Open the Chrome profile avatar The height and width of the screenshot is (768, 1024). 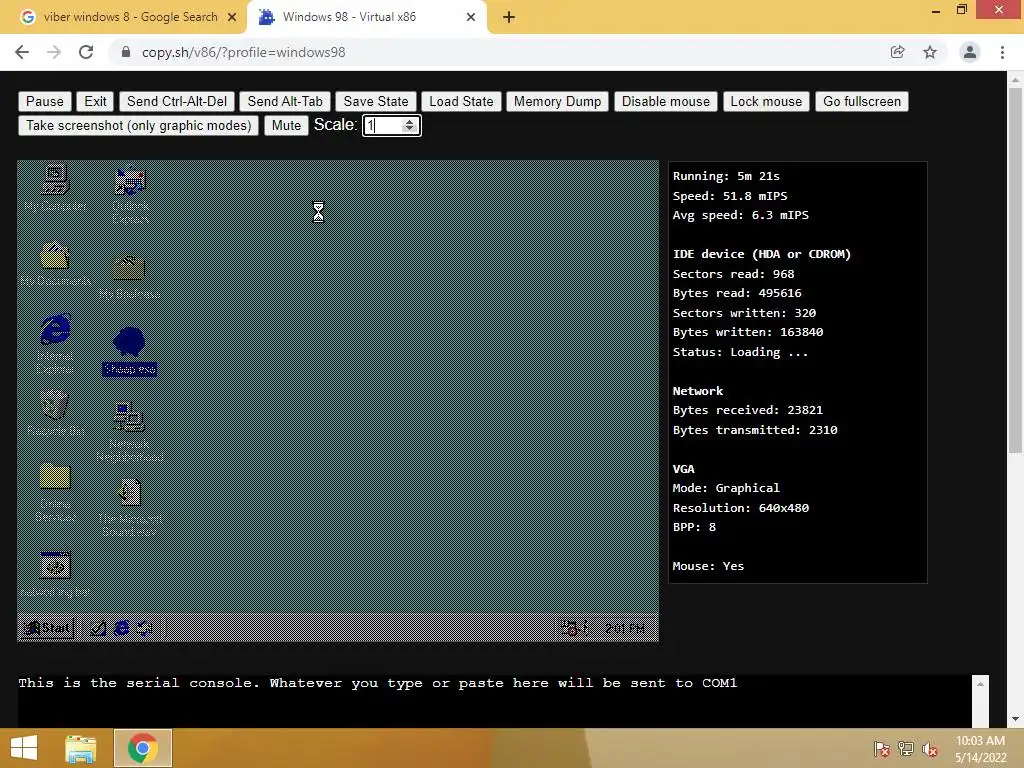click(970, 52)
